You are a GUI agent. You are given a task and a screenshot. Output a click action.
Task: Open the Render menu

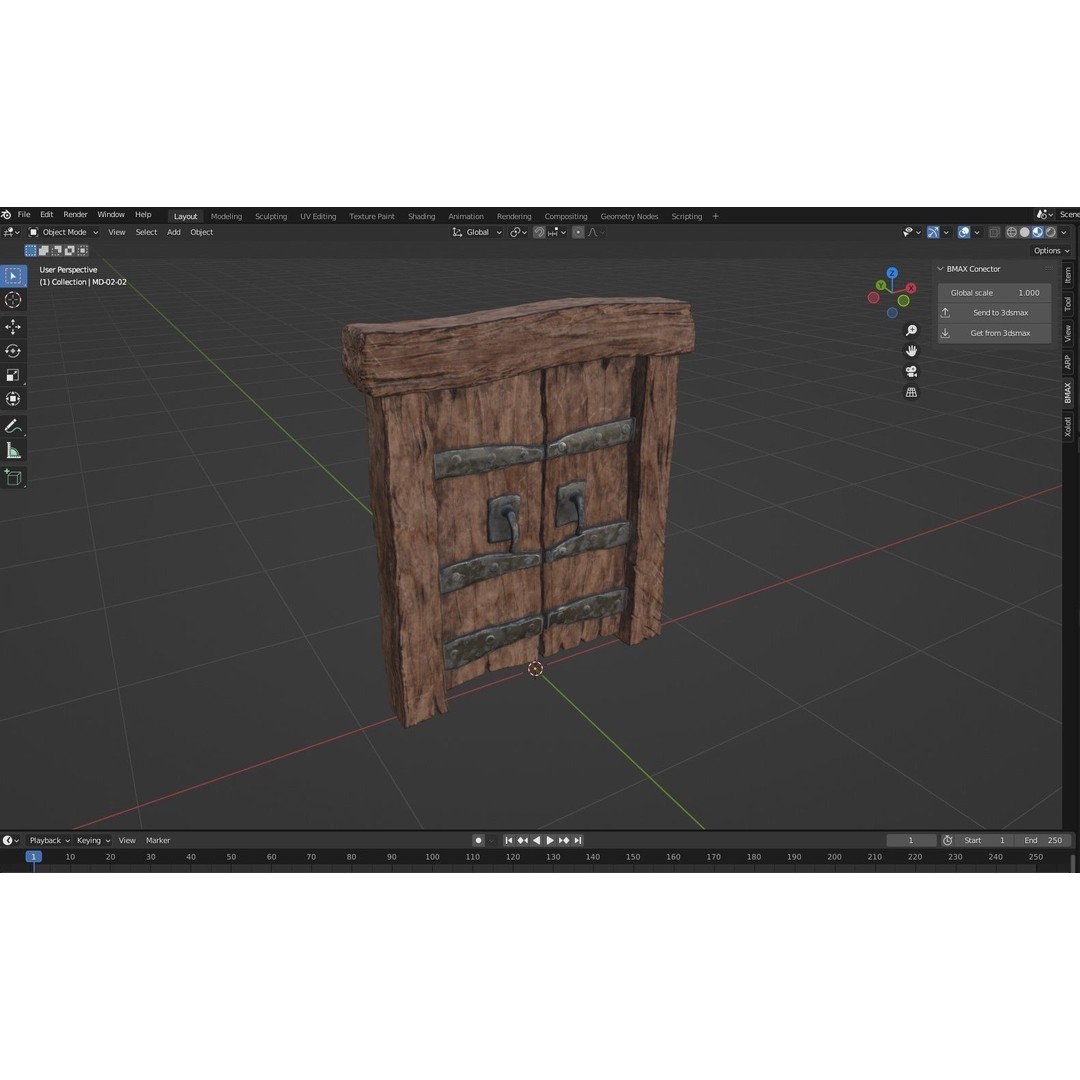coord(75,213)
